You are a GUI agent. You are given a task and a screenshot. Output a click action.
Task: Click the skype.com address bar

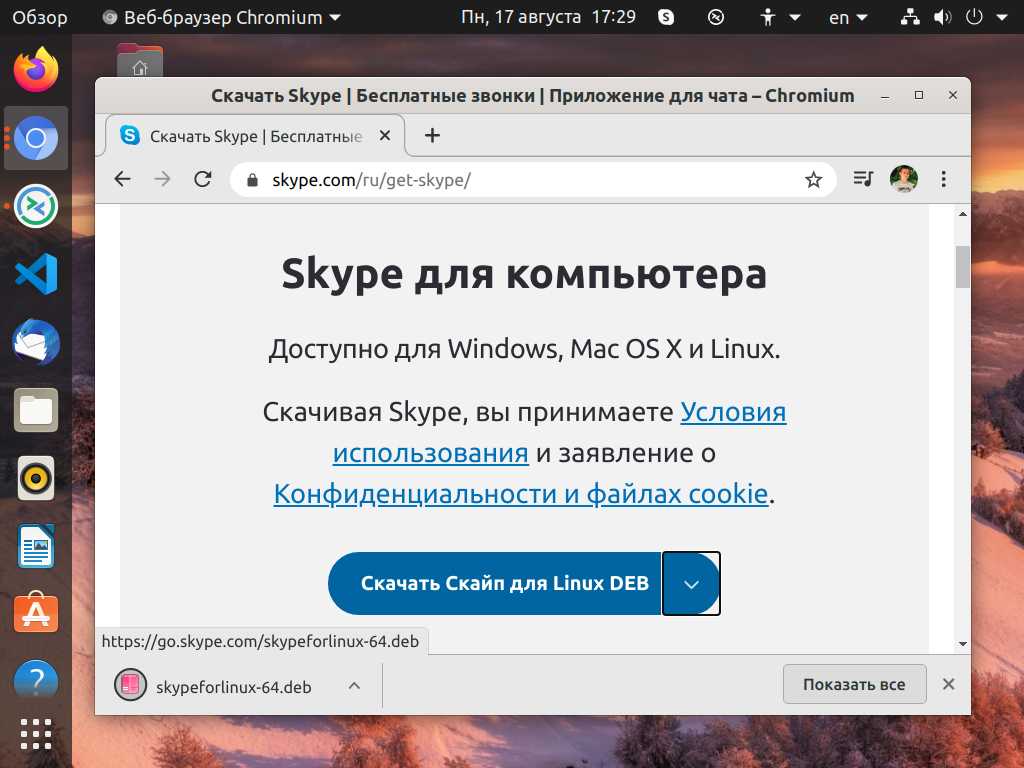pyautogui.click(x=520, y=180)
